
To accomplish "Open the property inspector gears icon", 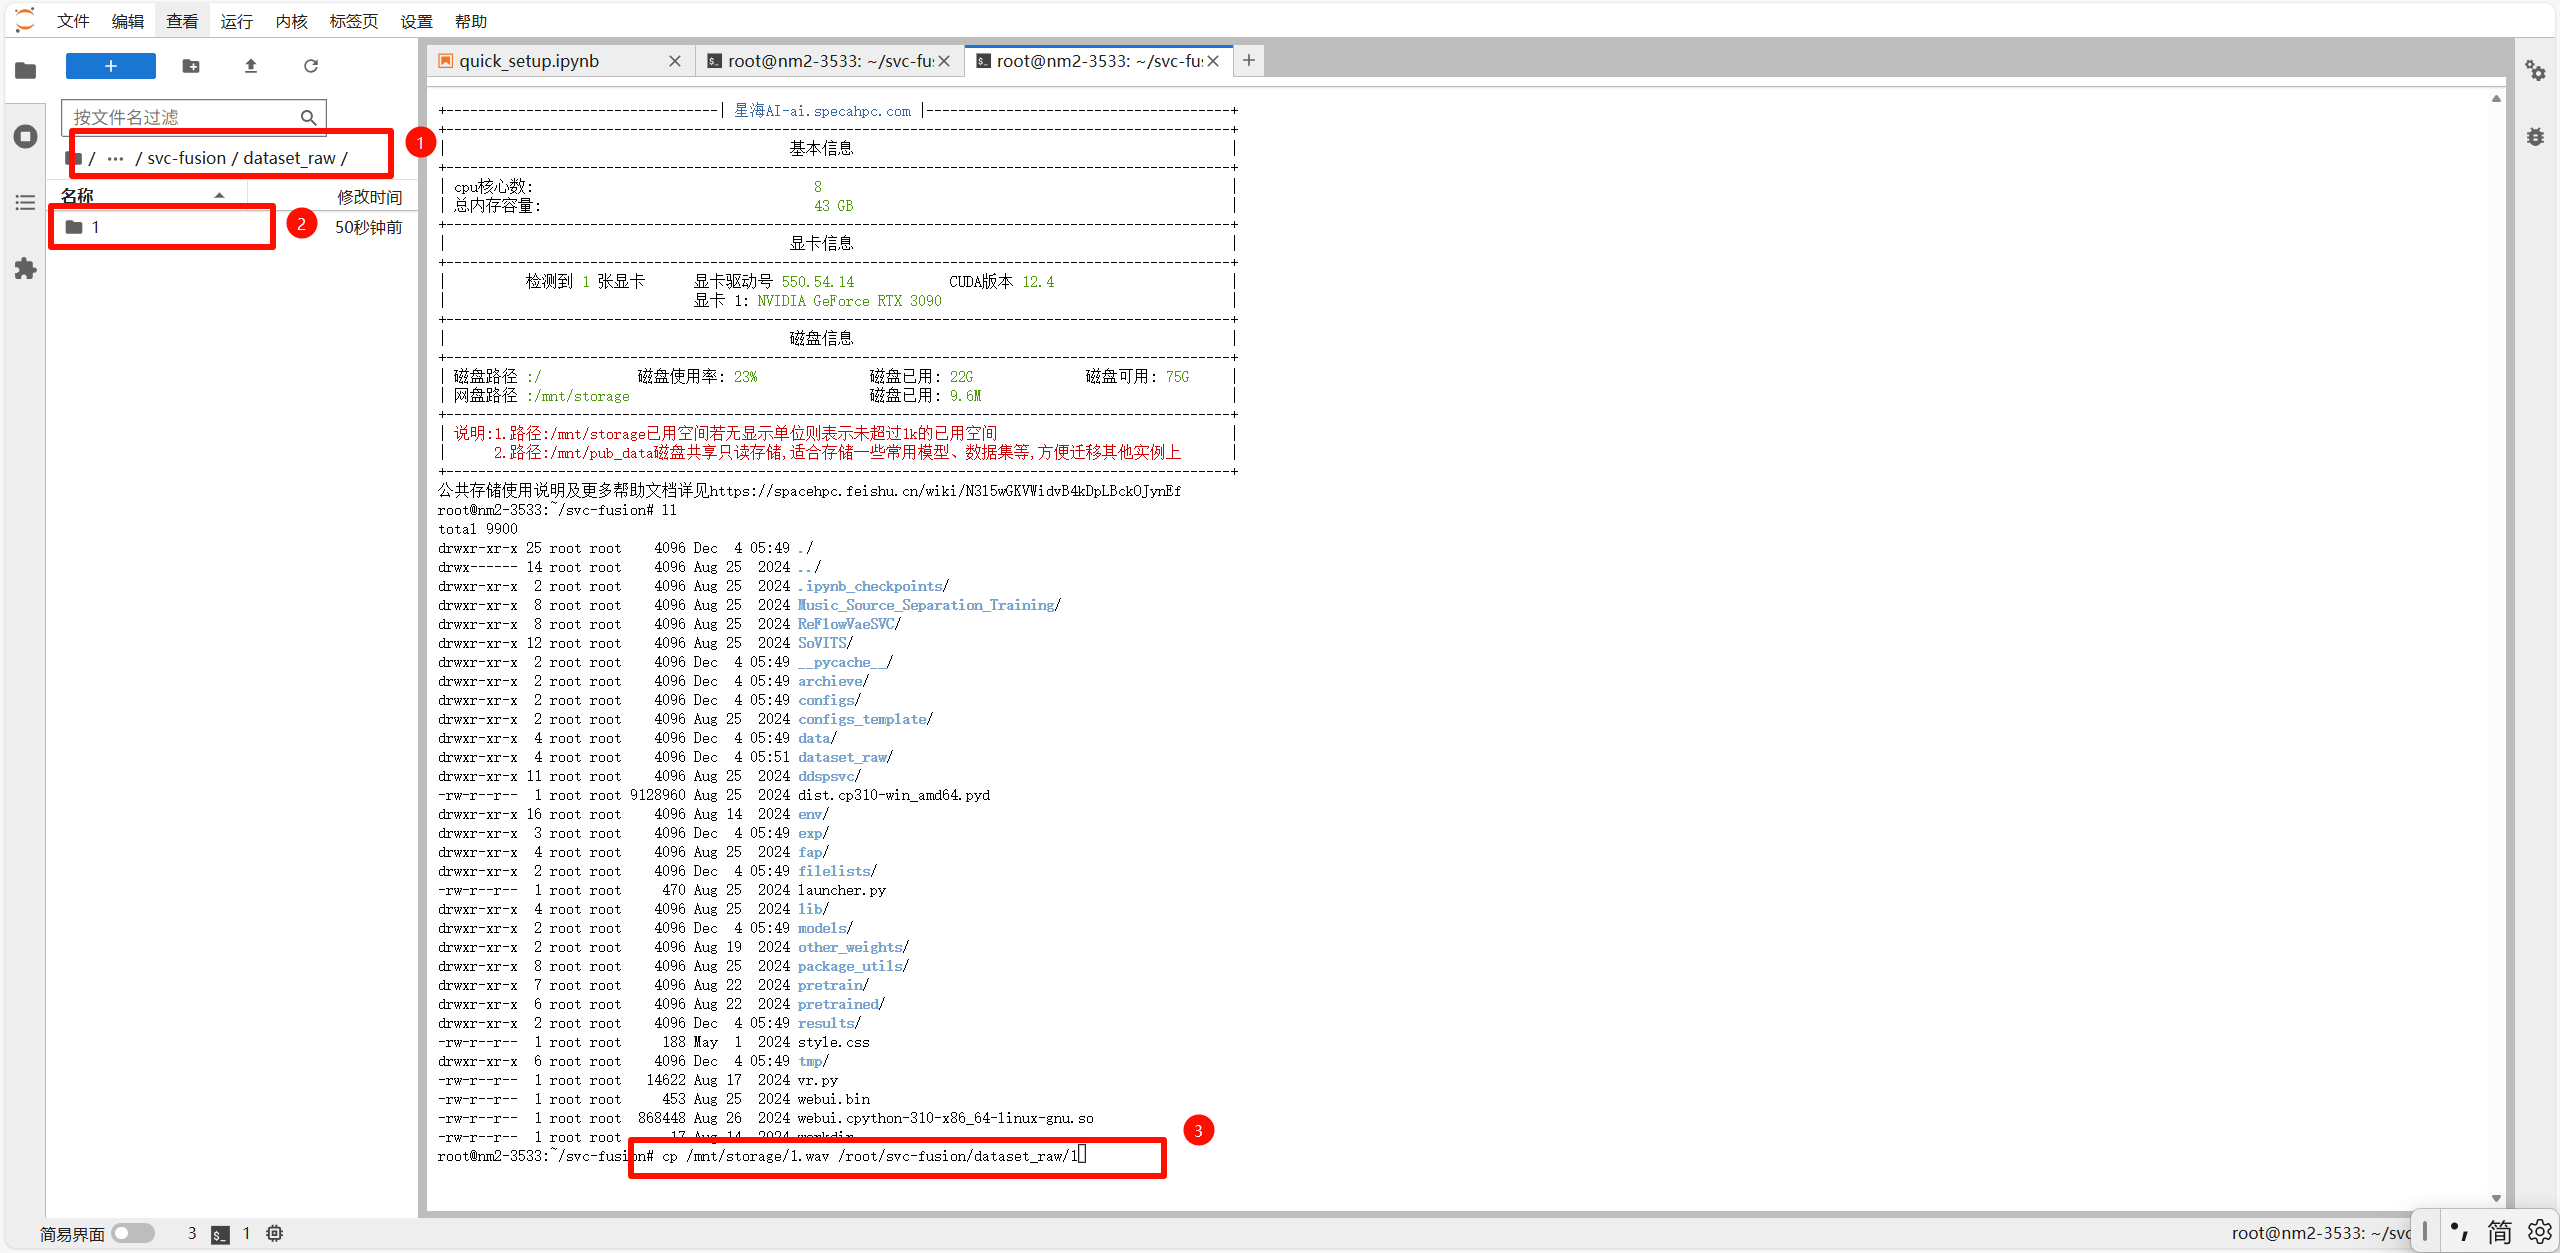I will (2535, 70).
